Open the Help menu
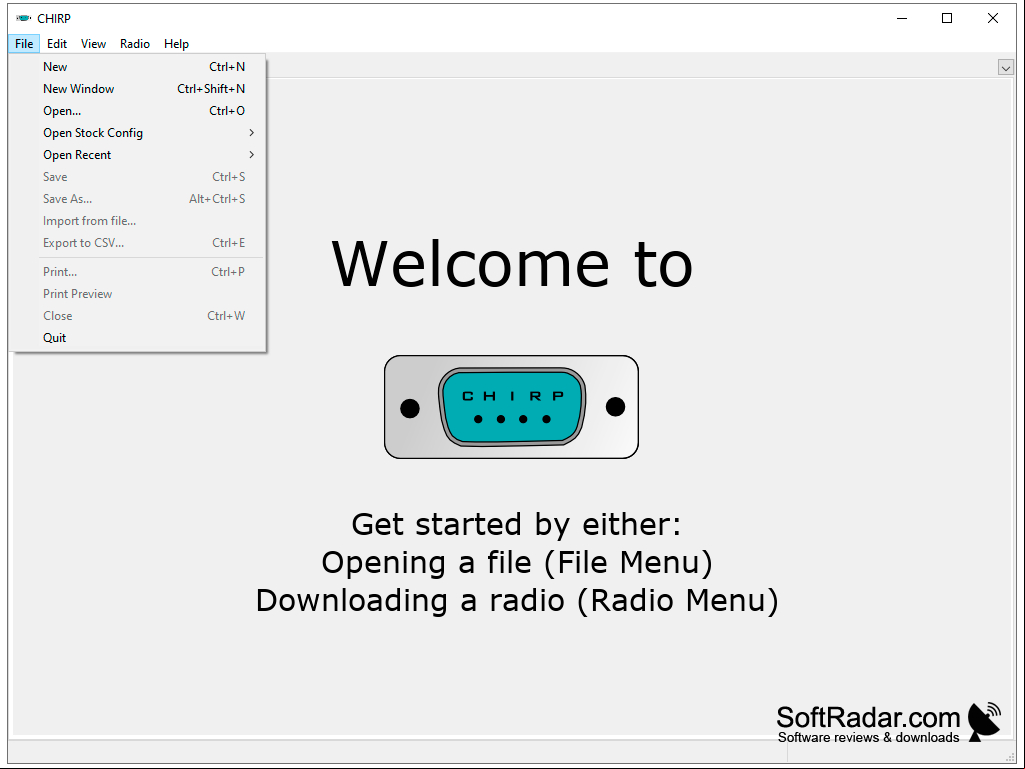Viewport: 1025px width, 769px height. 176,44
